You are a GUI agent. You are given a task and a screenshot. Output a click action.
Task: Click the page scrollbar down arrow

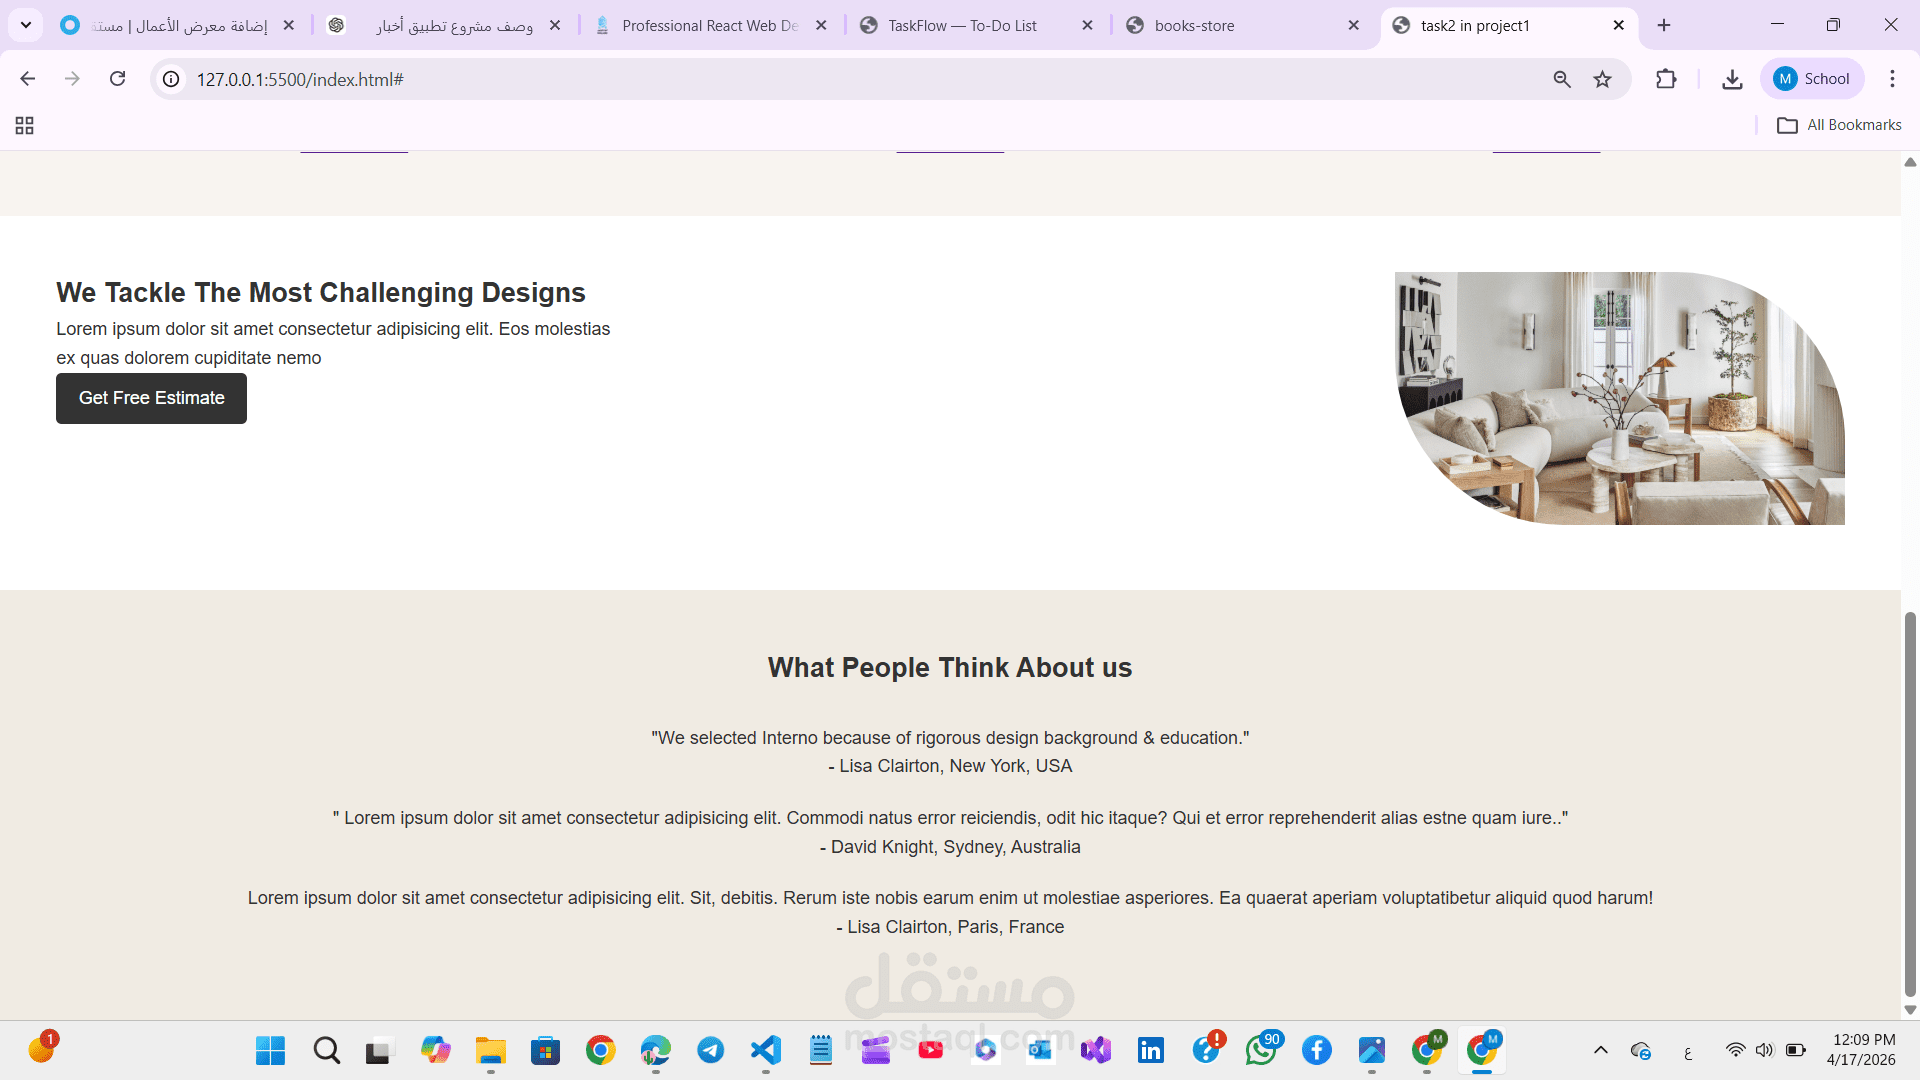click(1910, 1010)
